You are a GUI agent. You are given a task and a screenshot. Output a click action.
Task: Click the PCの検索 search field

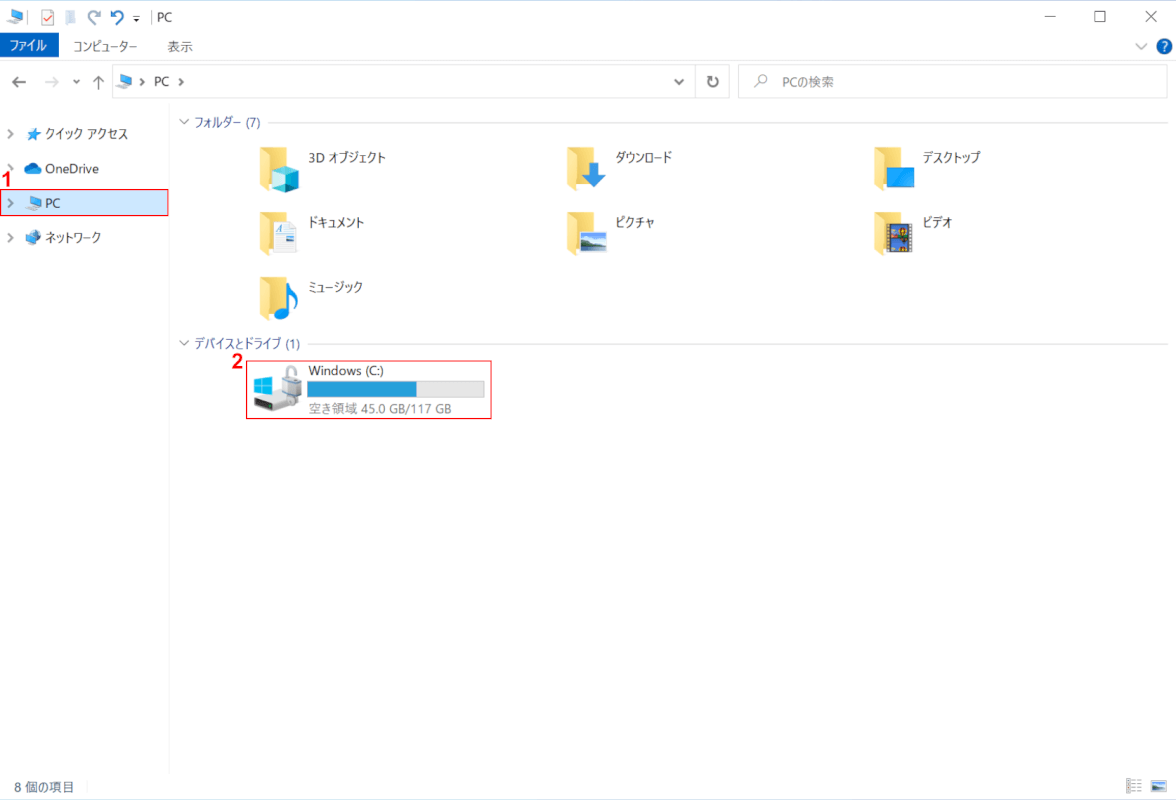tap(950, 82)
